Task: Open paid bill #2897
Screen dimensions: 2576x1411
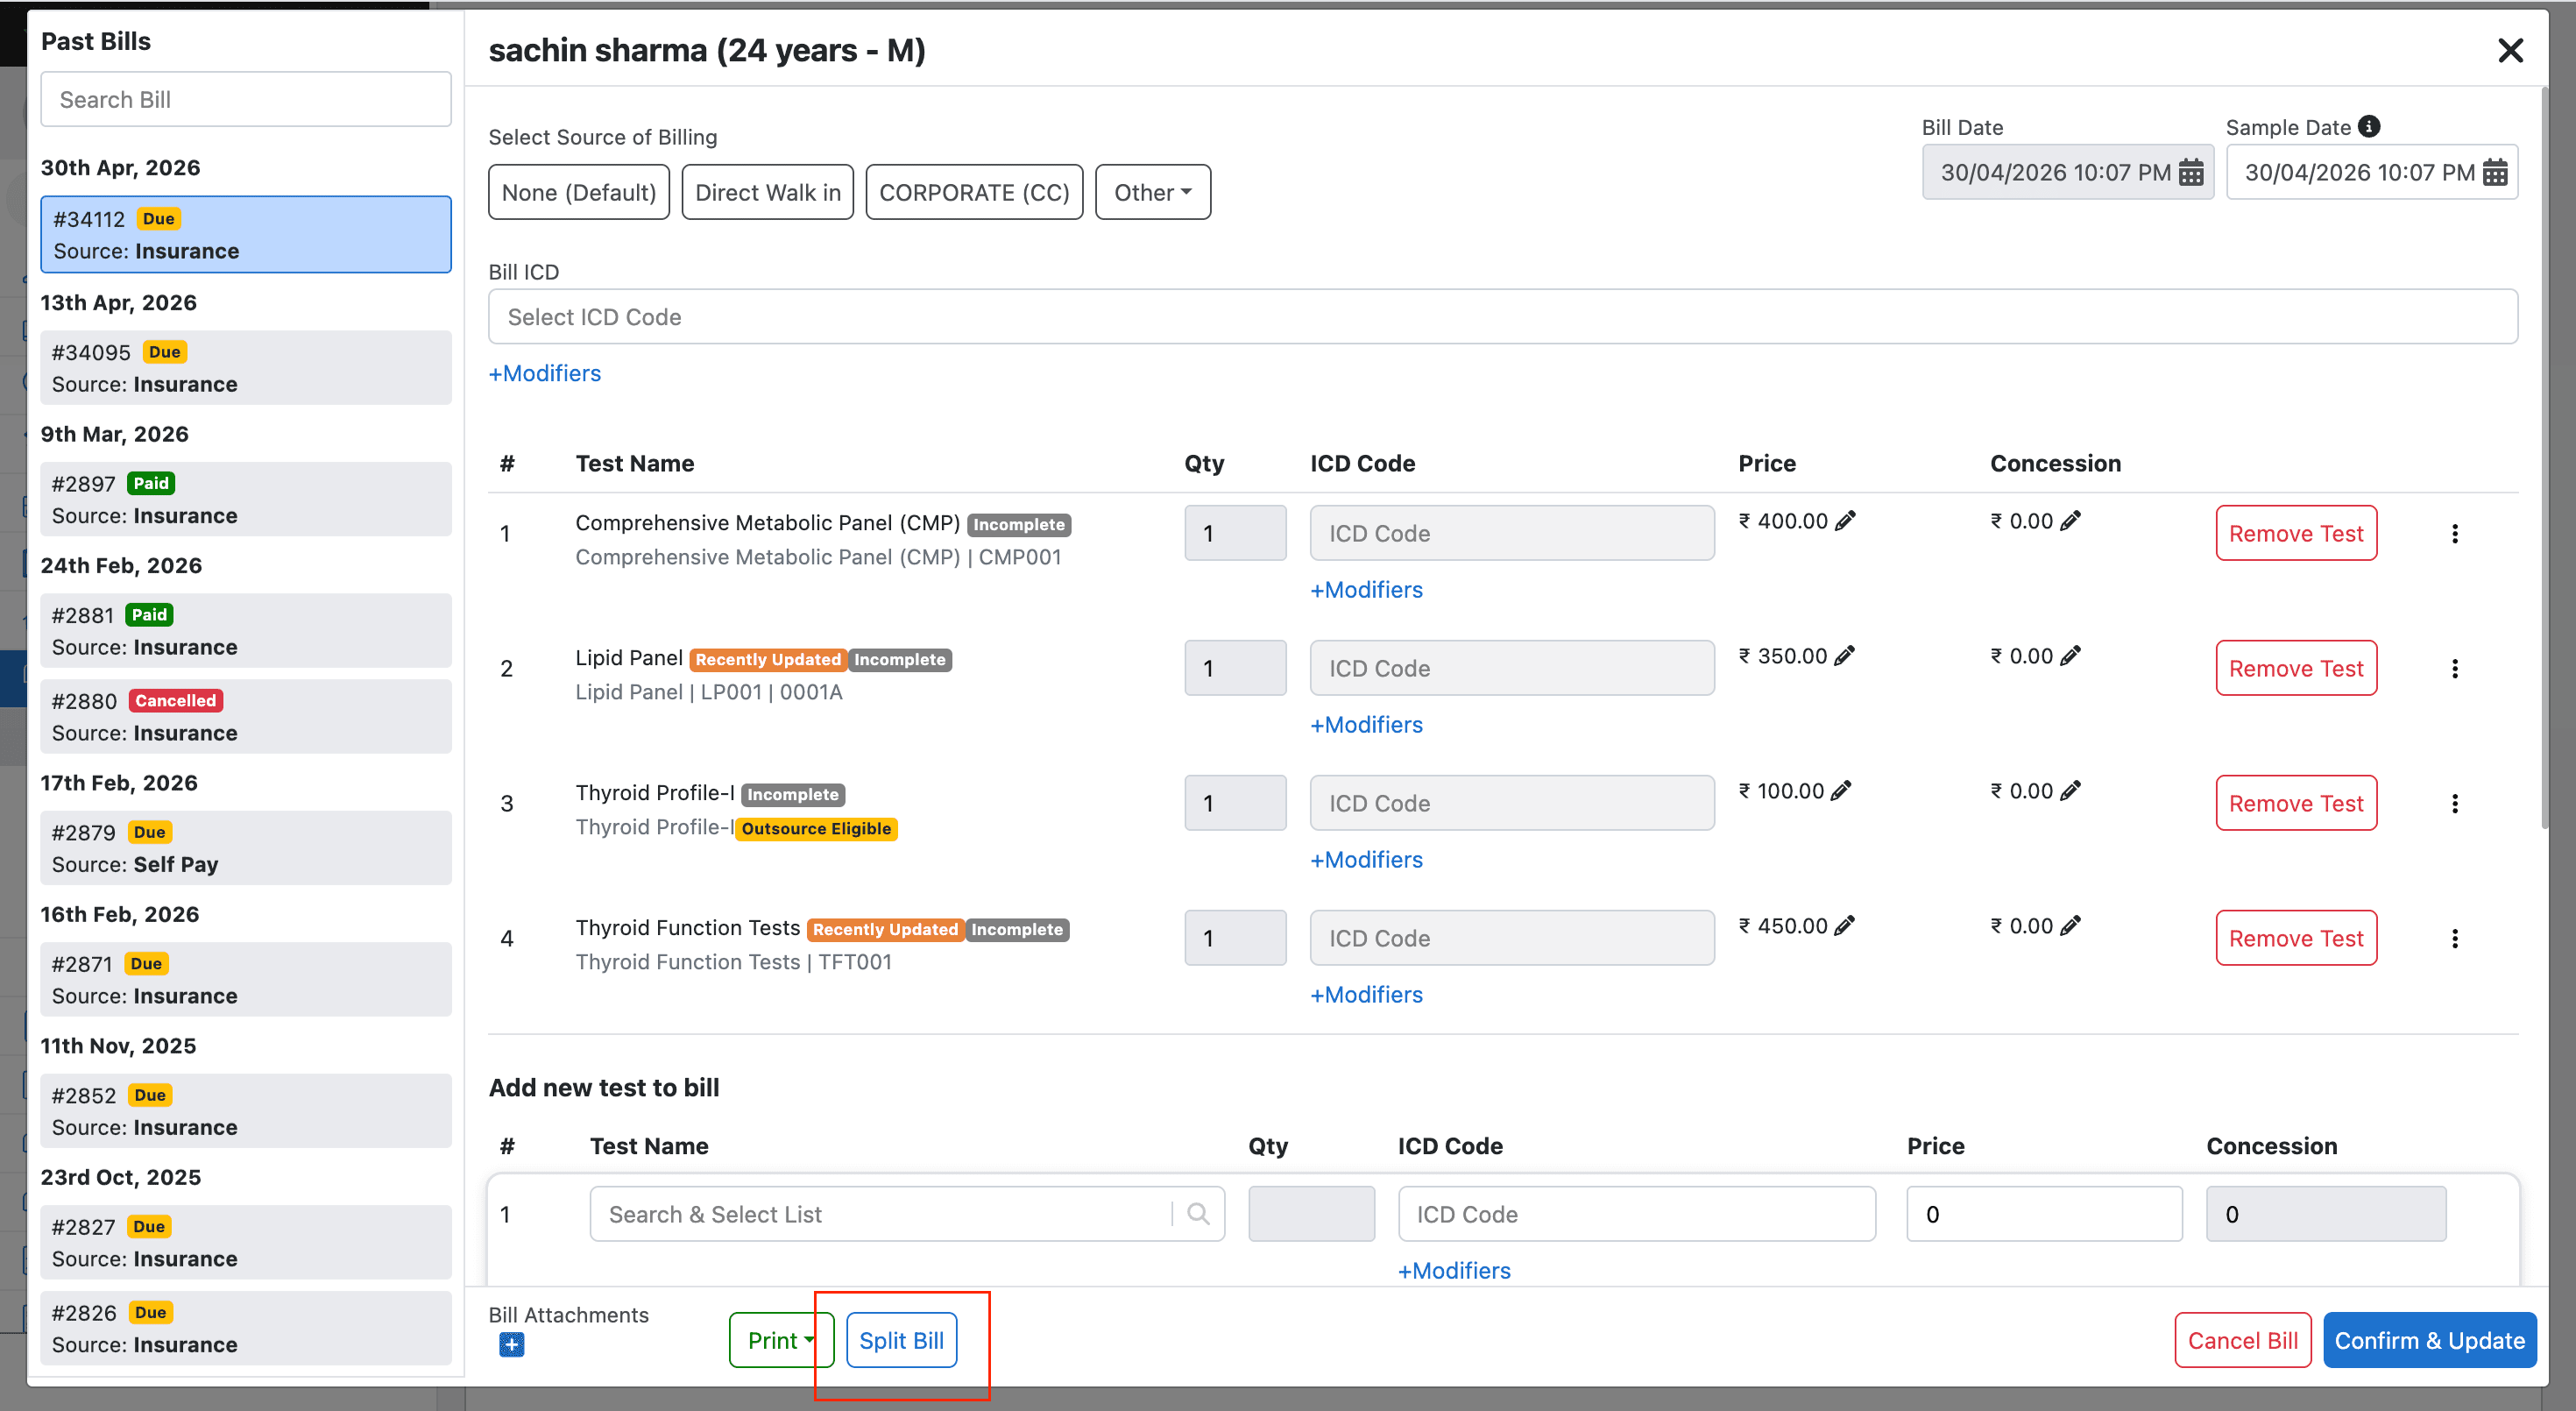Action: (x=245, y=499)
